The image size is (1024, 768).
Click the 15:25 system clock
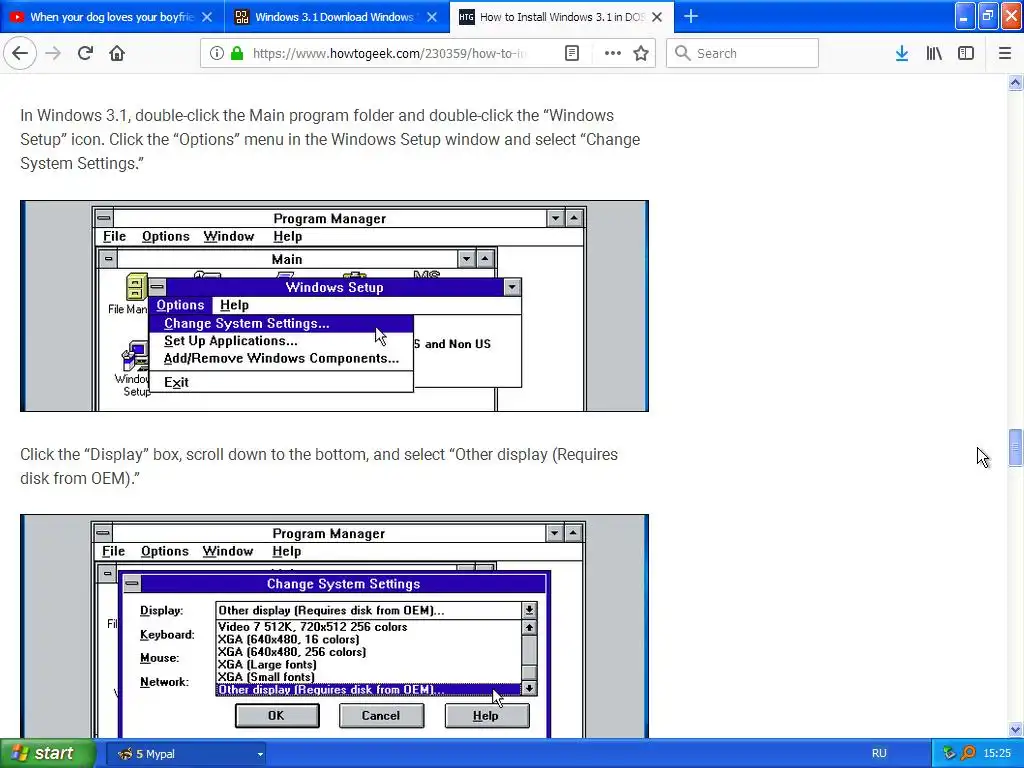pos(997,753)
